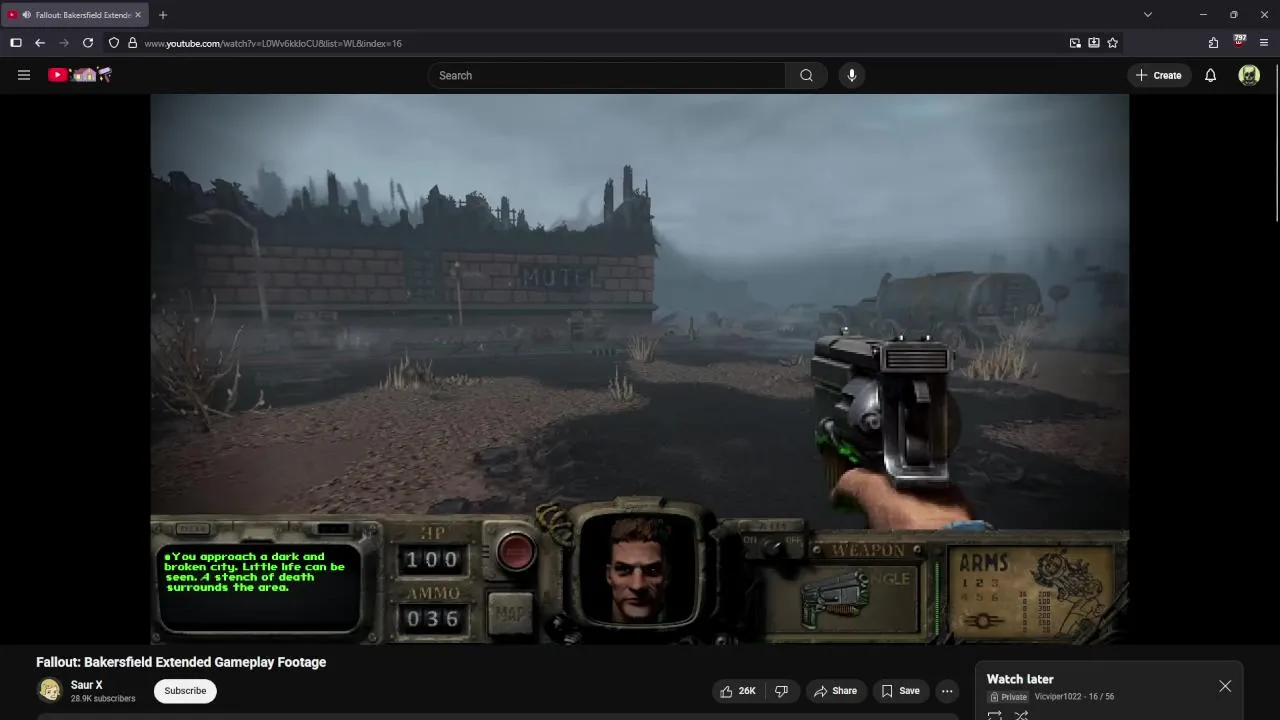This screenshot has width=1280, height=720.
Task: Mute tab via the speaker icon
Action: point(25,15)
